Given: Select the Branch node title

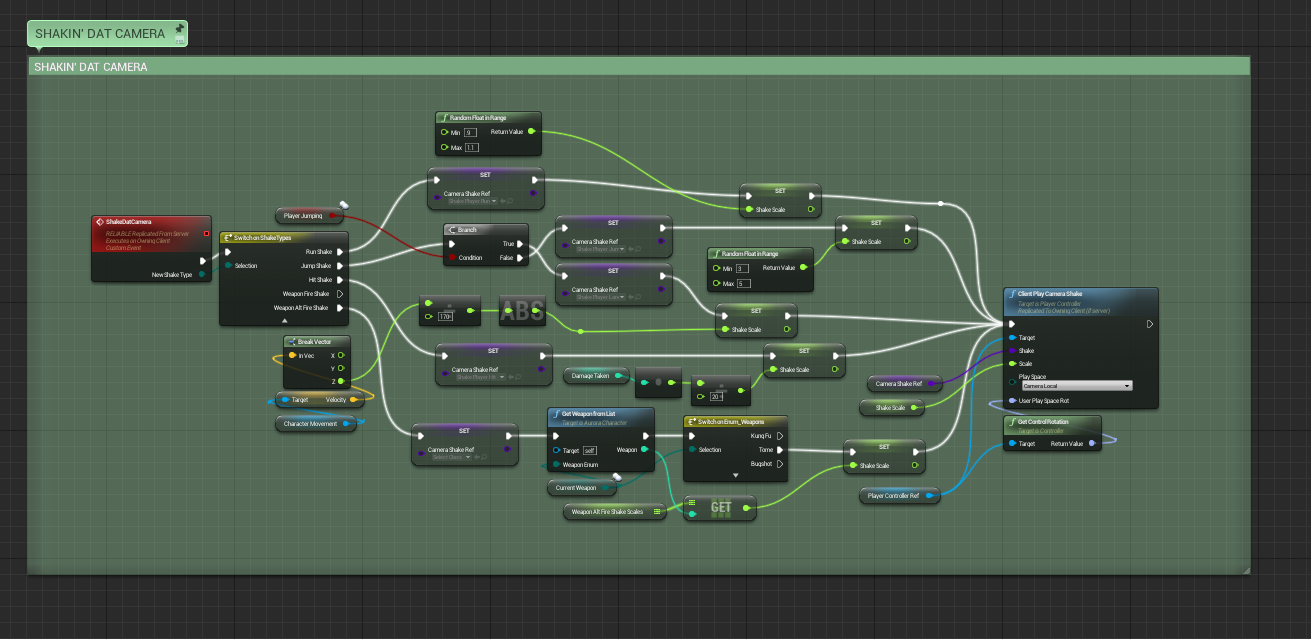Looking at the screenshot, I should click(x=467, y=230).
